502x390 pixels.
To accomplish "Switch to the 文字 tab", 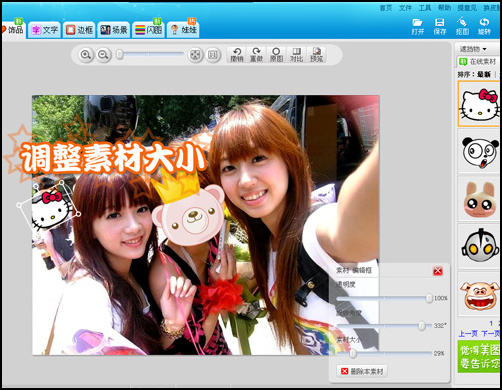I will tap(45, 30).
